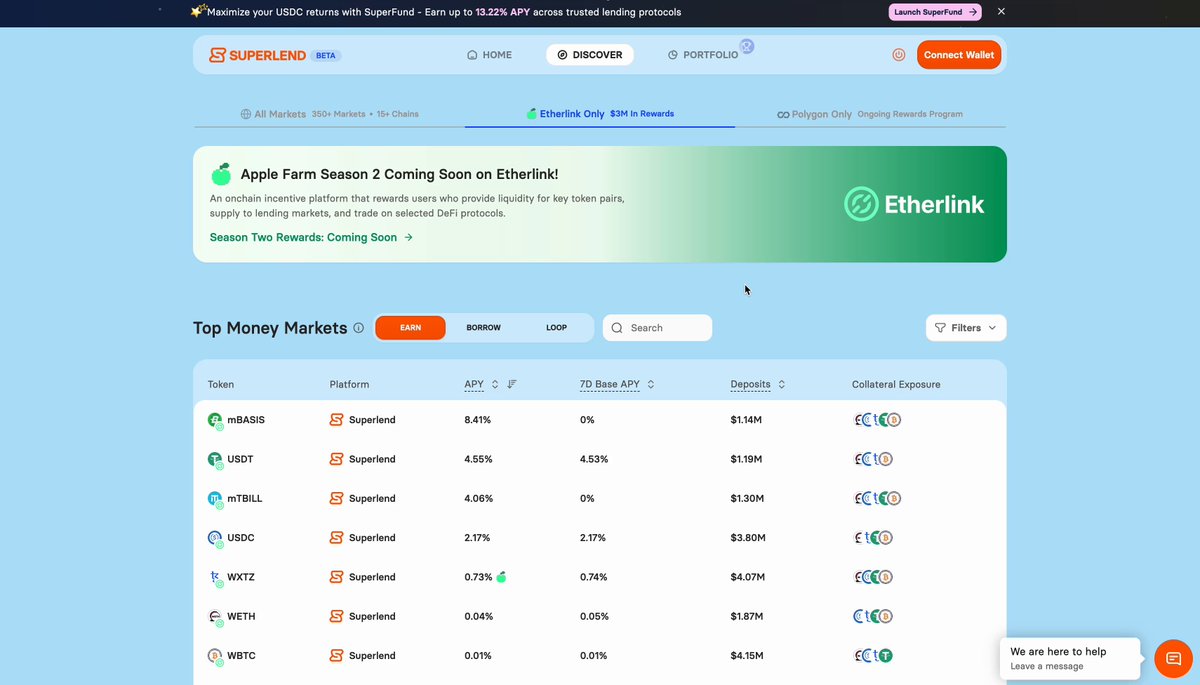Open the live chat widget icon
The width and height of the screenshot is (1200, 685).
(1174, 659)
